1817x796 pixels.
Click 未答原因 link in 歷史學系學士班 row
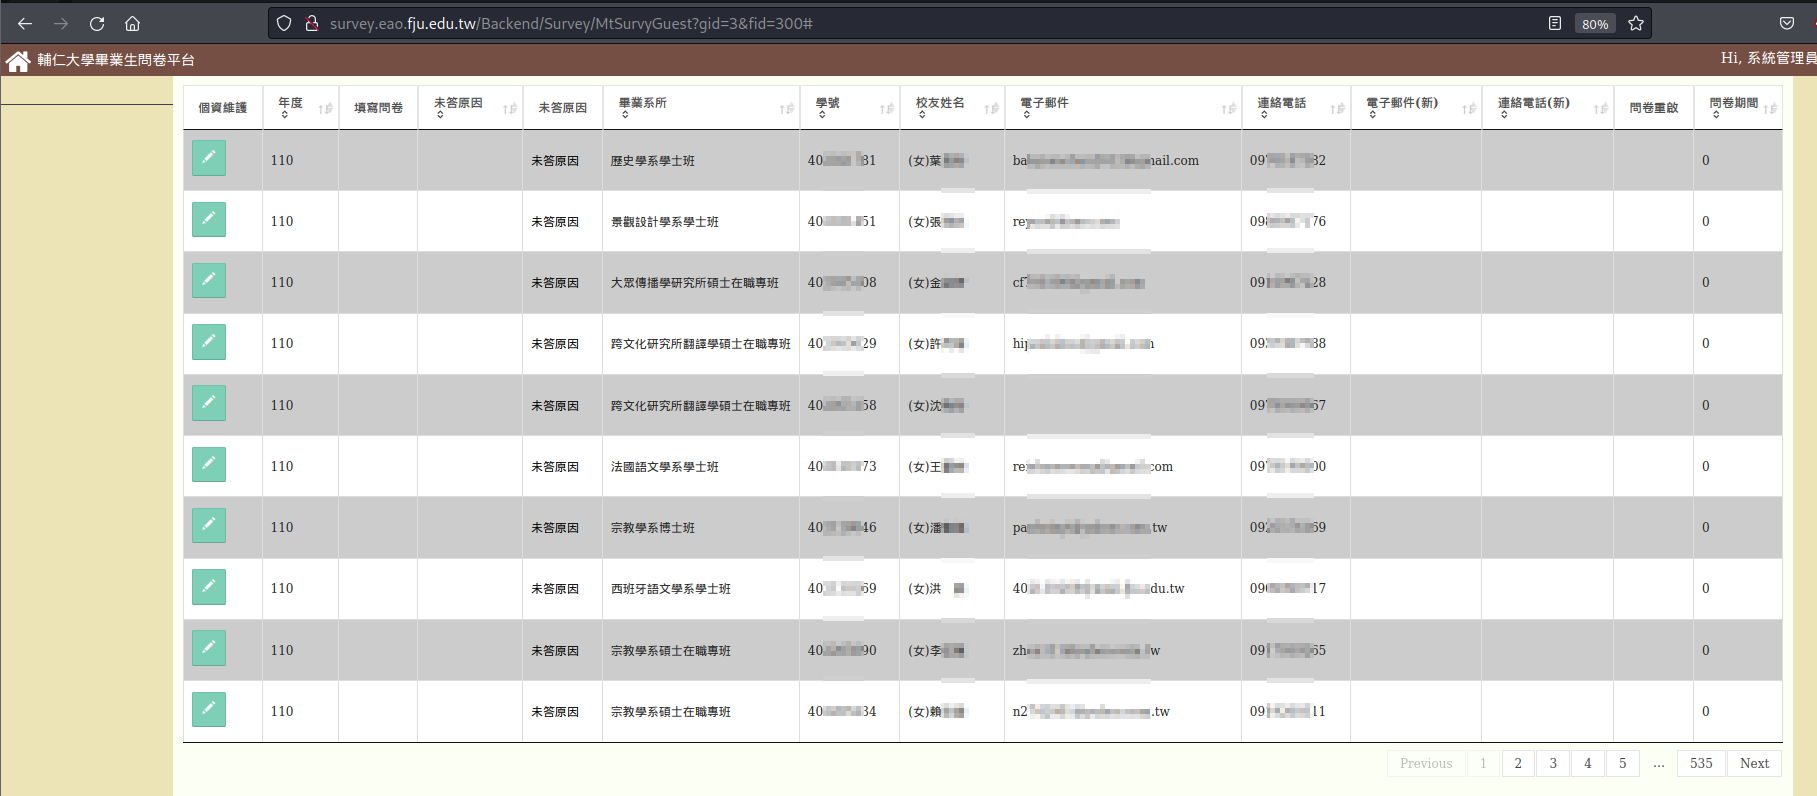[x=555, y=160]
